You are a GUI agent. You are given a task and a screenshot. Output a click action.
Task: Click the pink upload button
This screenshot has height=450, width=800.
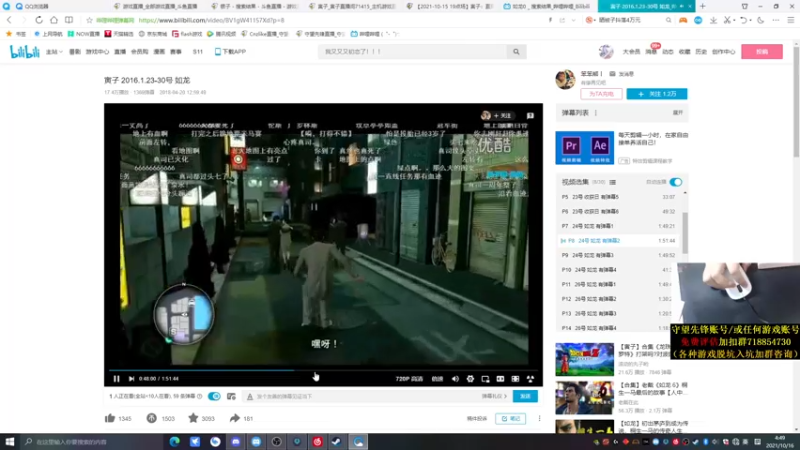click(x=762, y=52)
